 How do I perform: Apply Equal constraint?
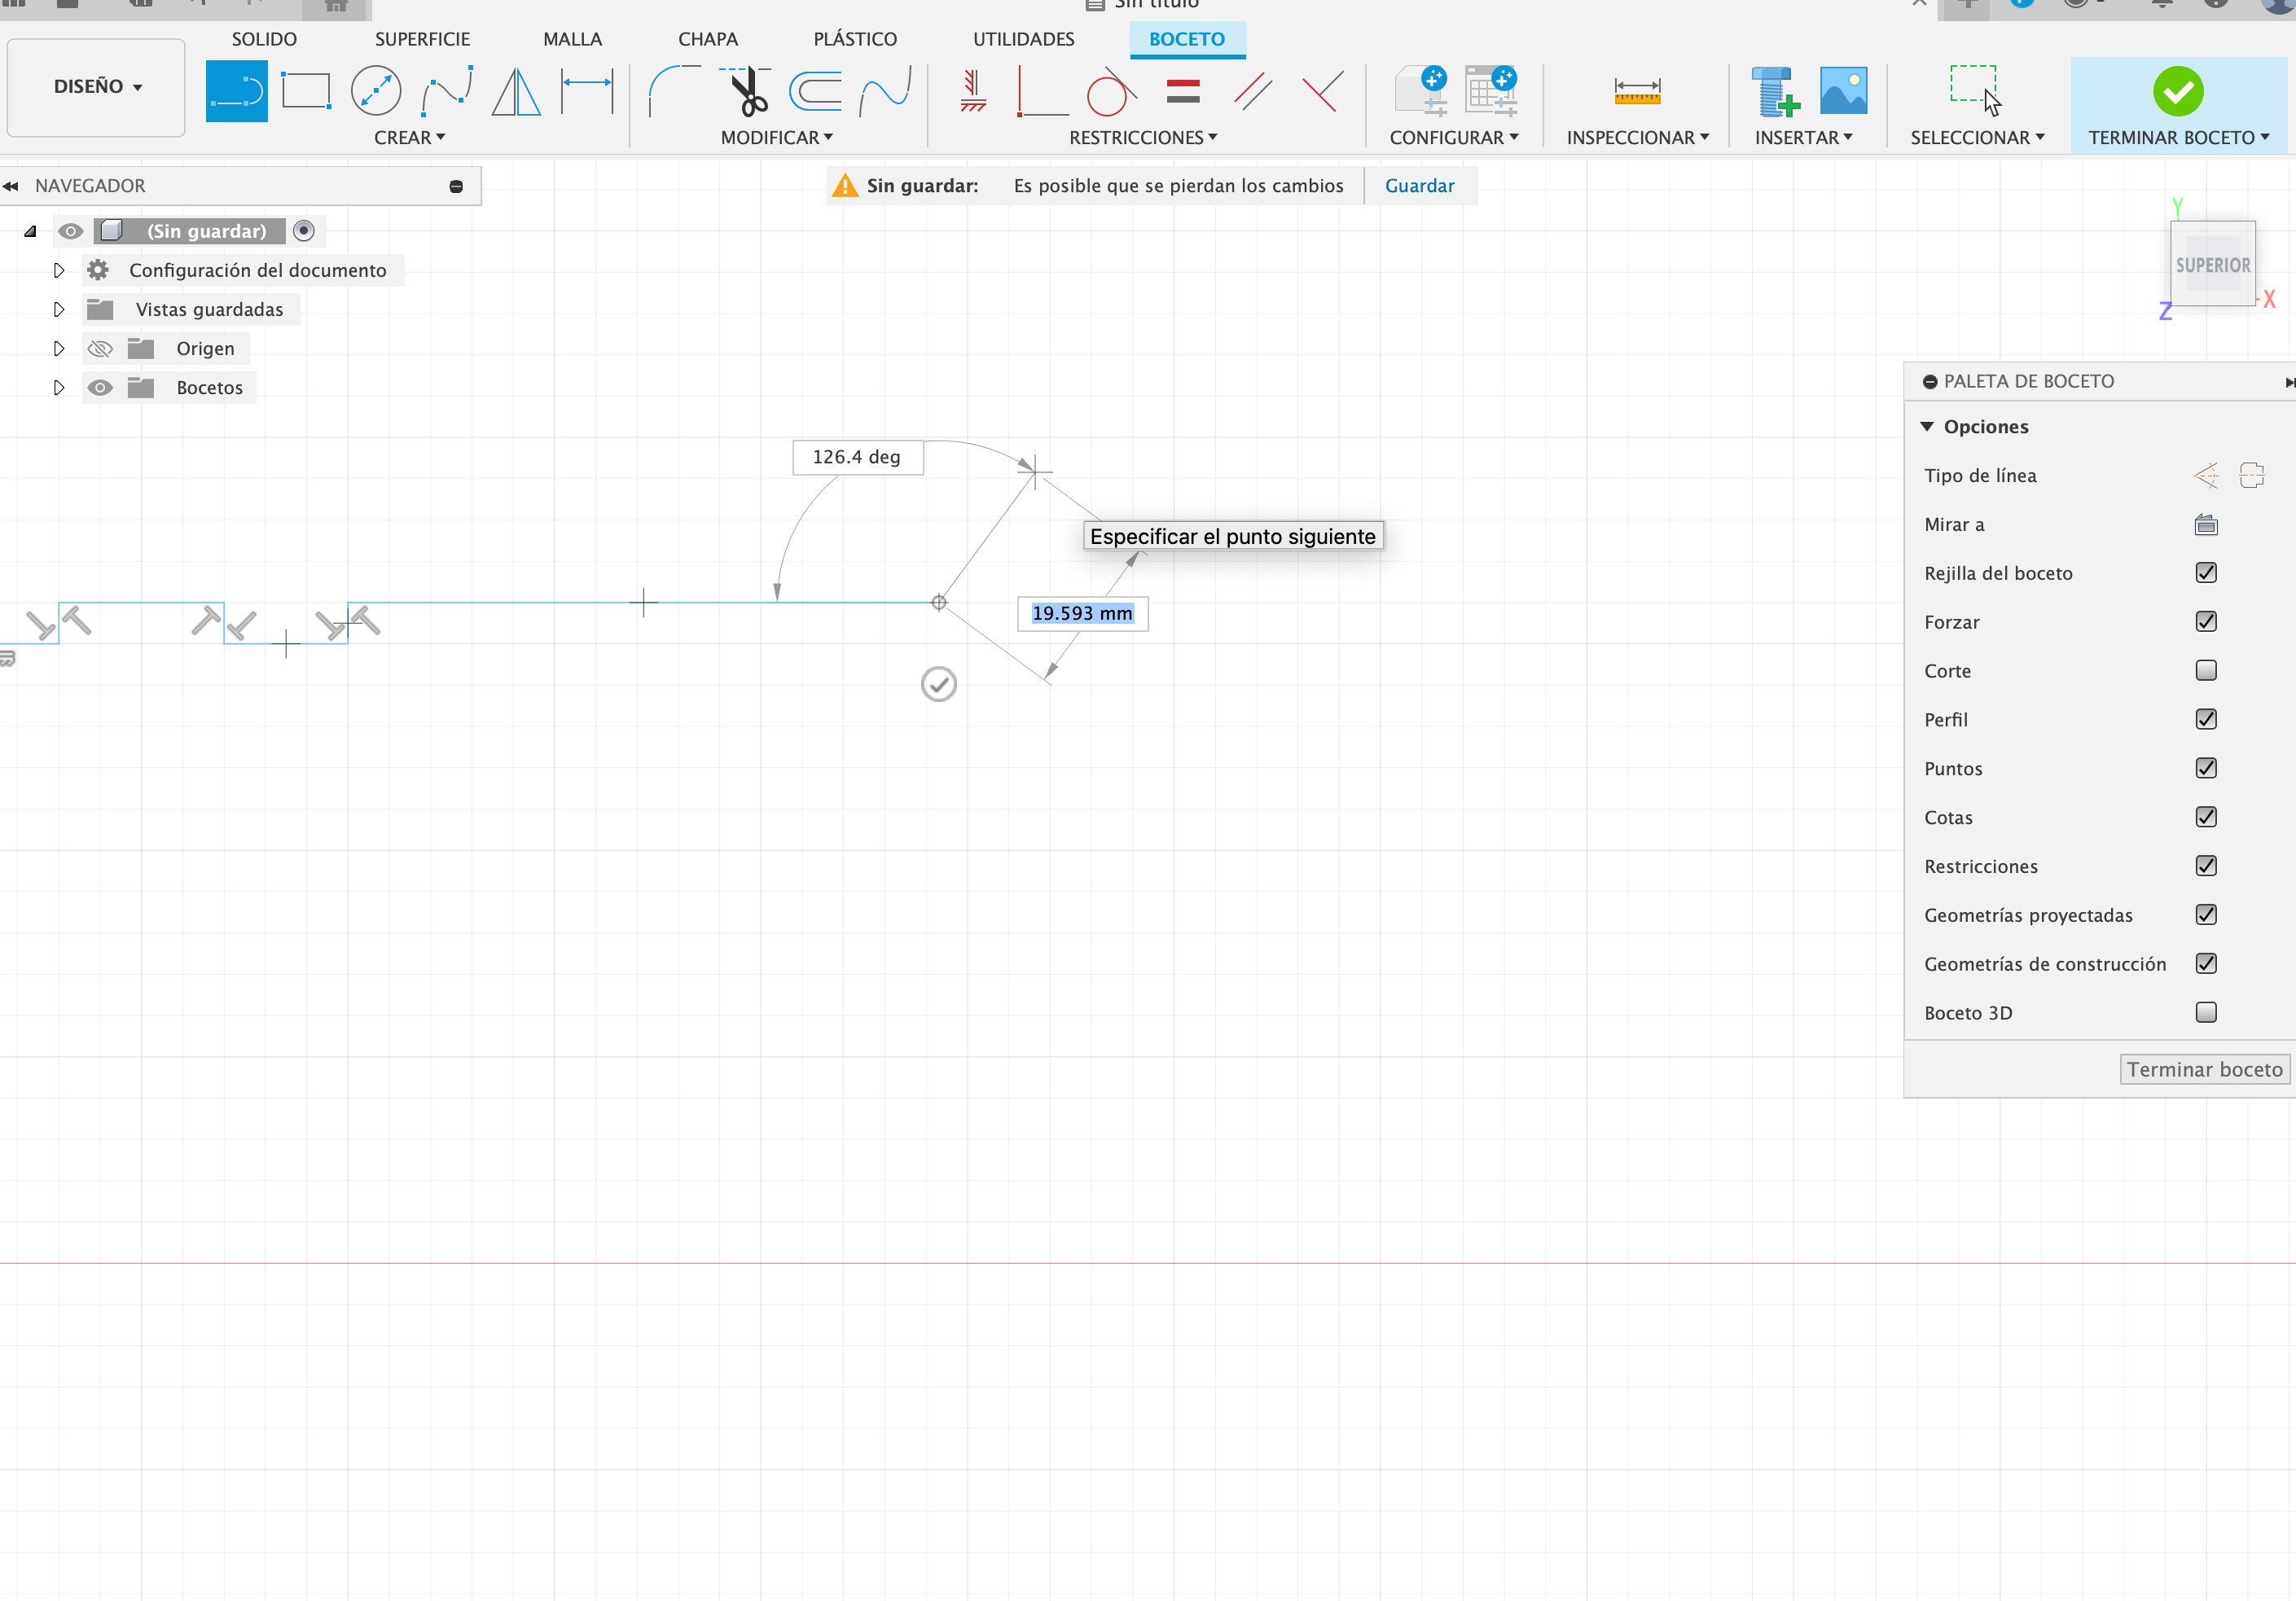click(x=1183, y=91)
